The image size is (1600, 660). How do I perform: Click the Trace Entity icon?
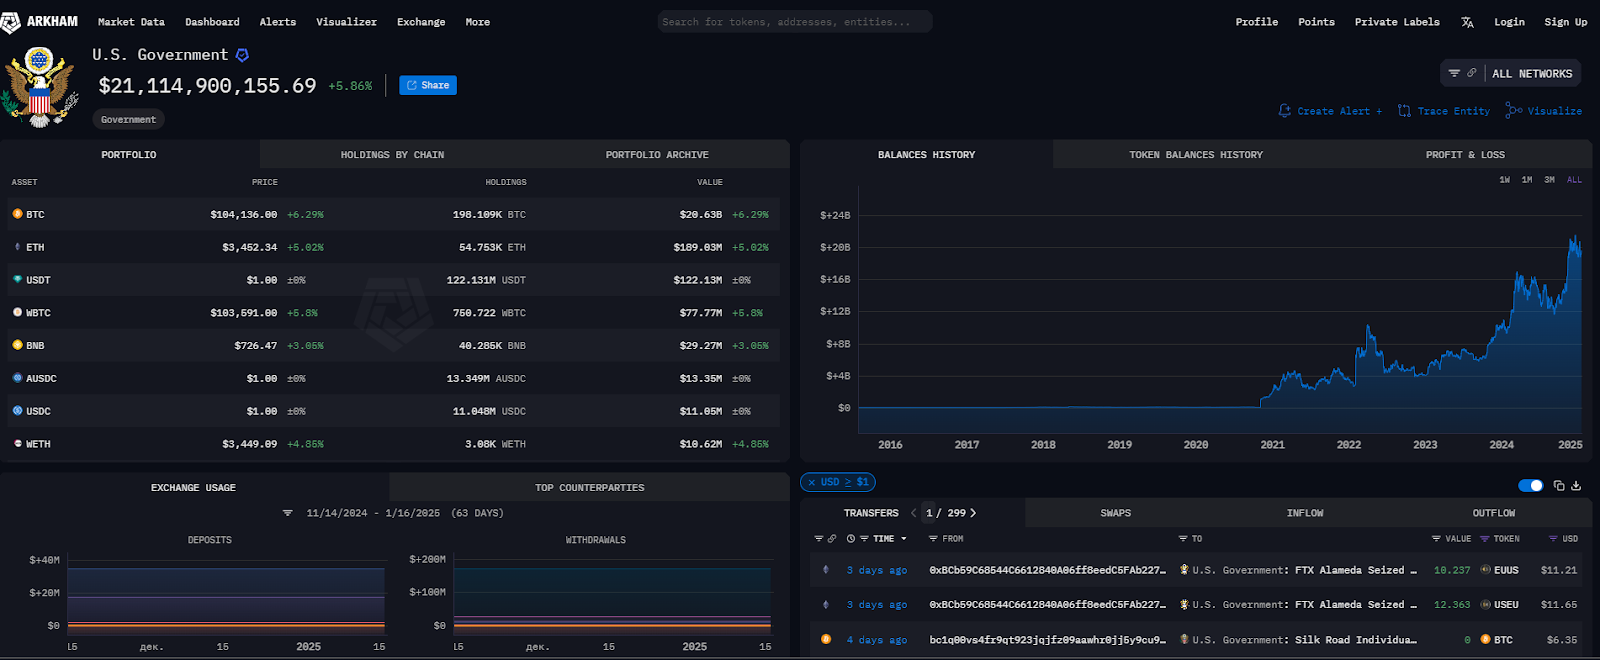tap(1404, 111)
